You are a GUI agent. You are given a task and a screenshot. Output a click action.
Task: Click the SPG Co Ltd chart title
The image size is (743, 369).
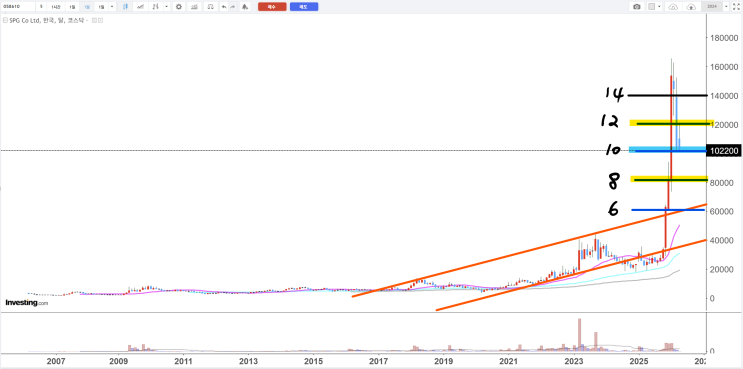pyautogui.click(x=46, y=20)
